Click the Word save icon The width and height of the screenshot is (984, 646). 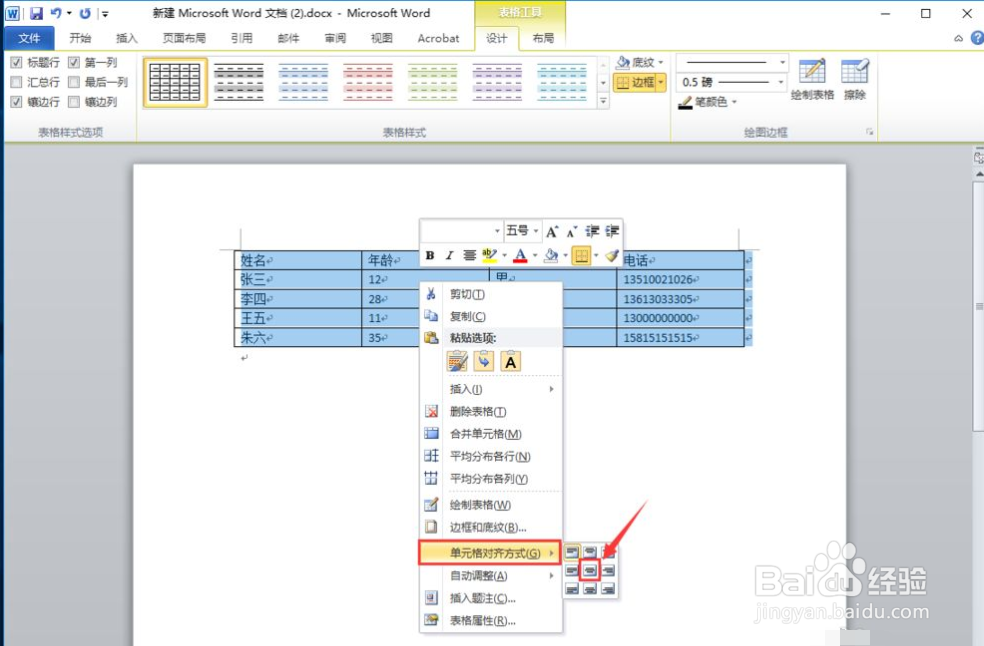[x=38, y=13]
